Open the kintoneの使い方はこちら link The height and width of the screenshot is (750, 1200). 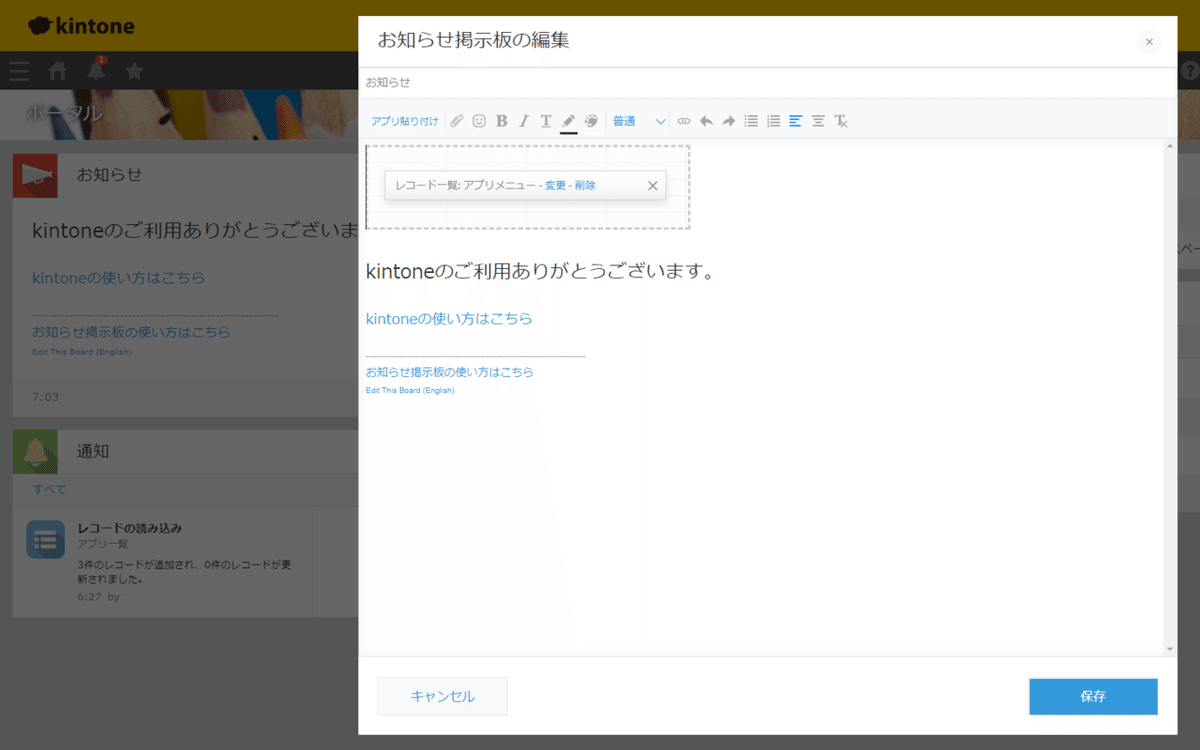450,318
